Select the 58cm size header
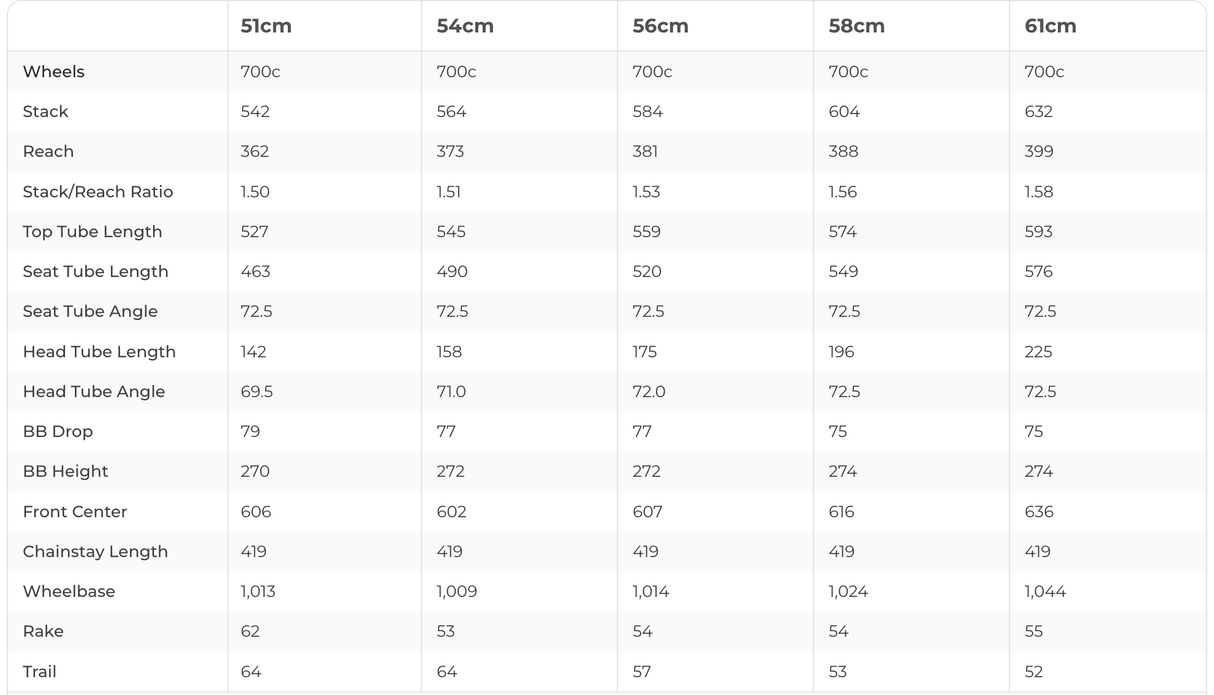 pos(856,26)
